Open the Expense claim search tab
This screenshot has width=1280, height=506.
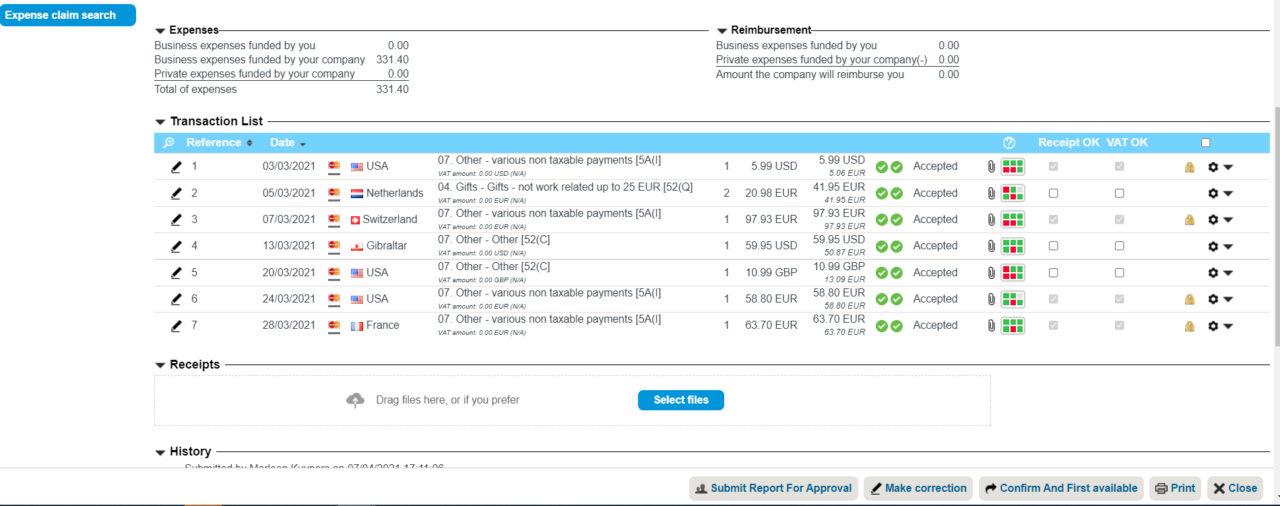click(68, 15)
